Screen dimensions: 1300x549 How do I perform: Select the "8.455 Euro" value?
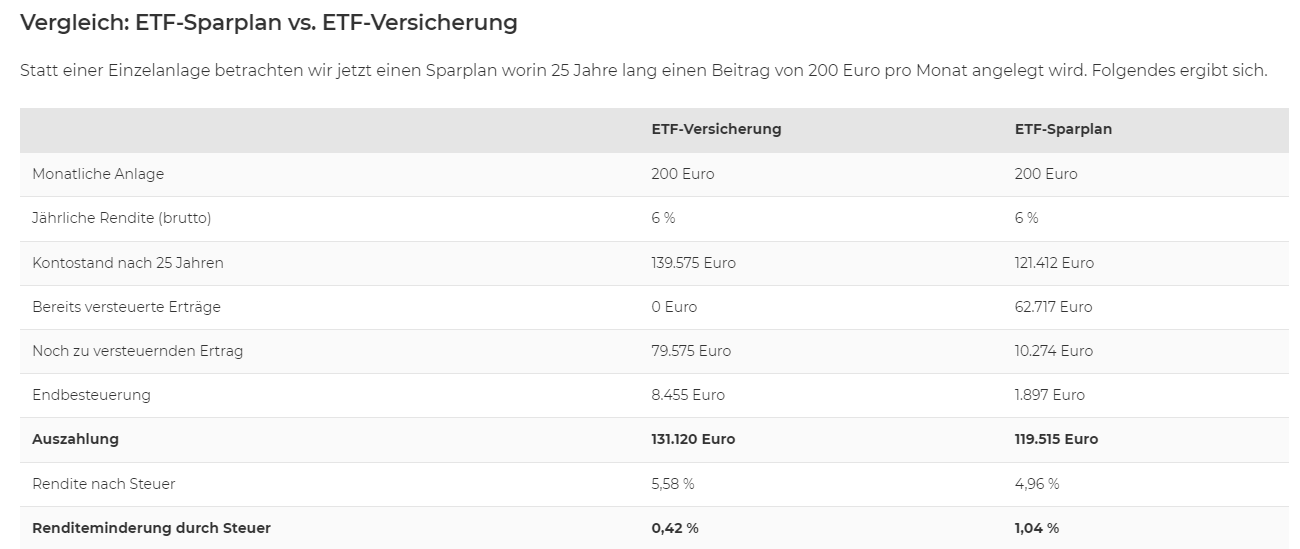coord(688,395)
